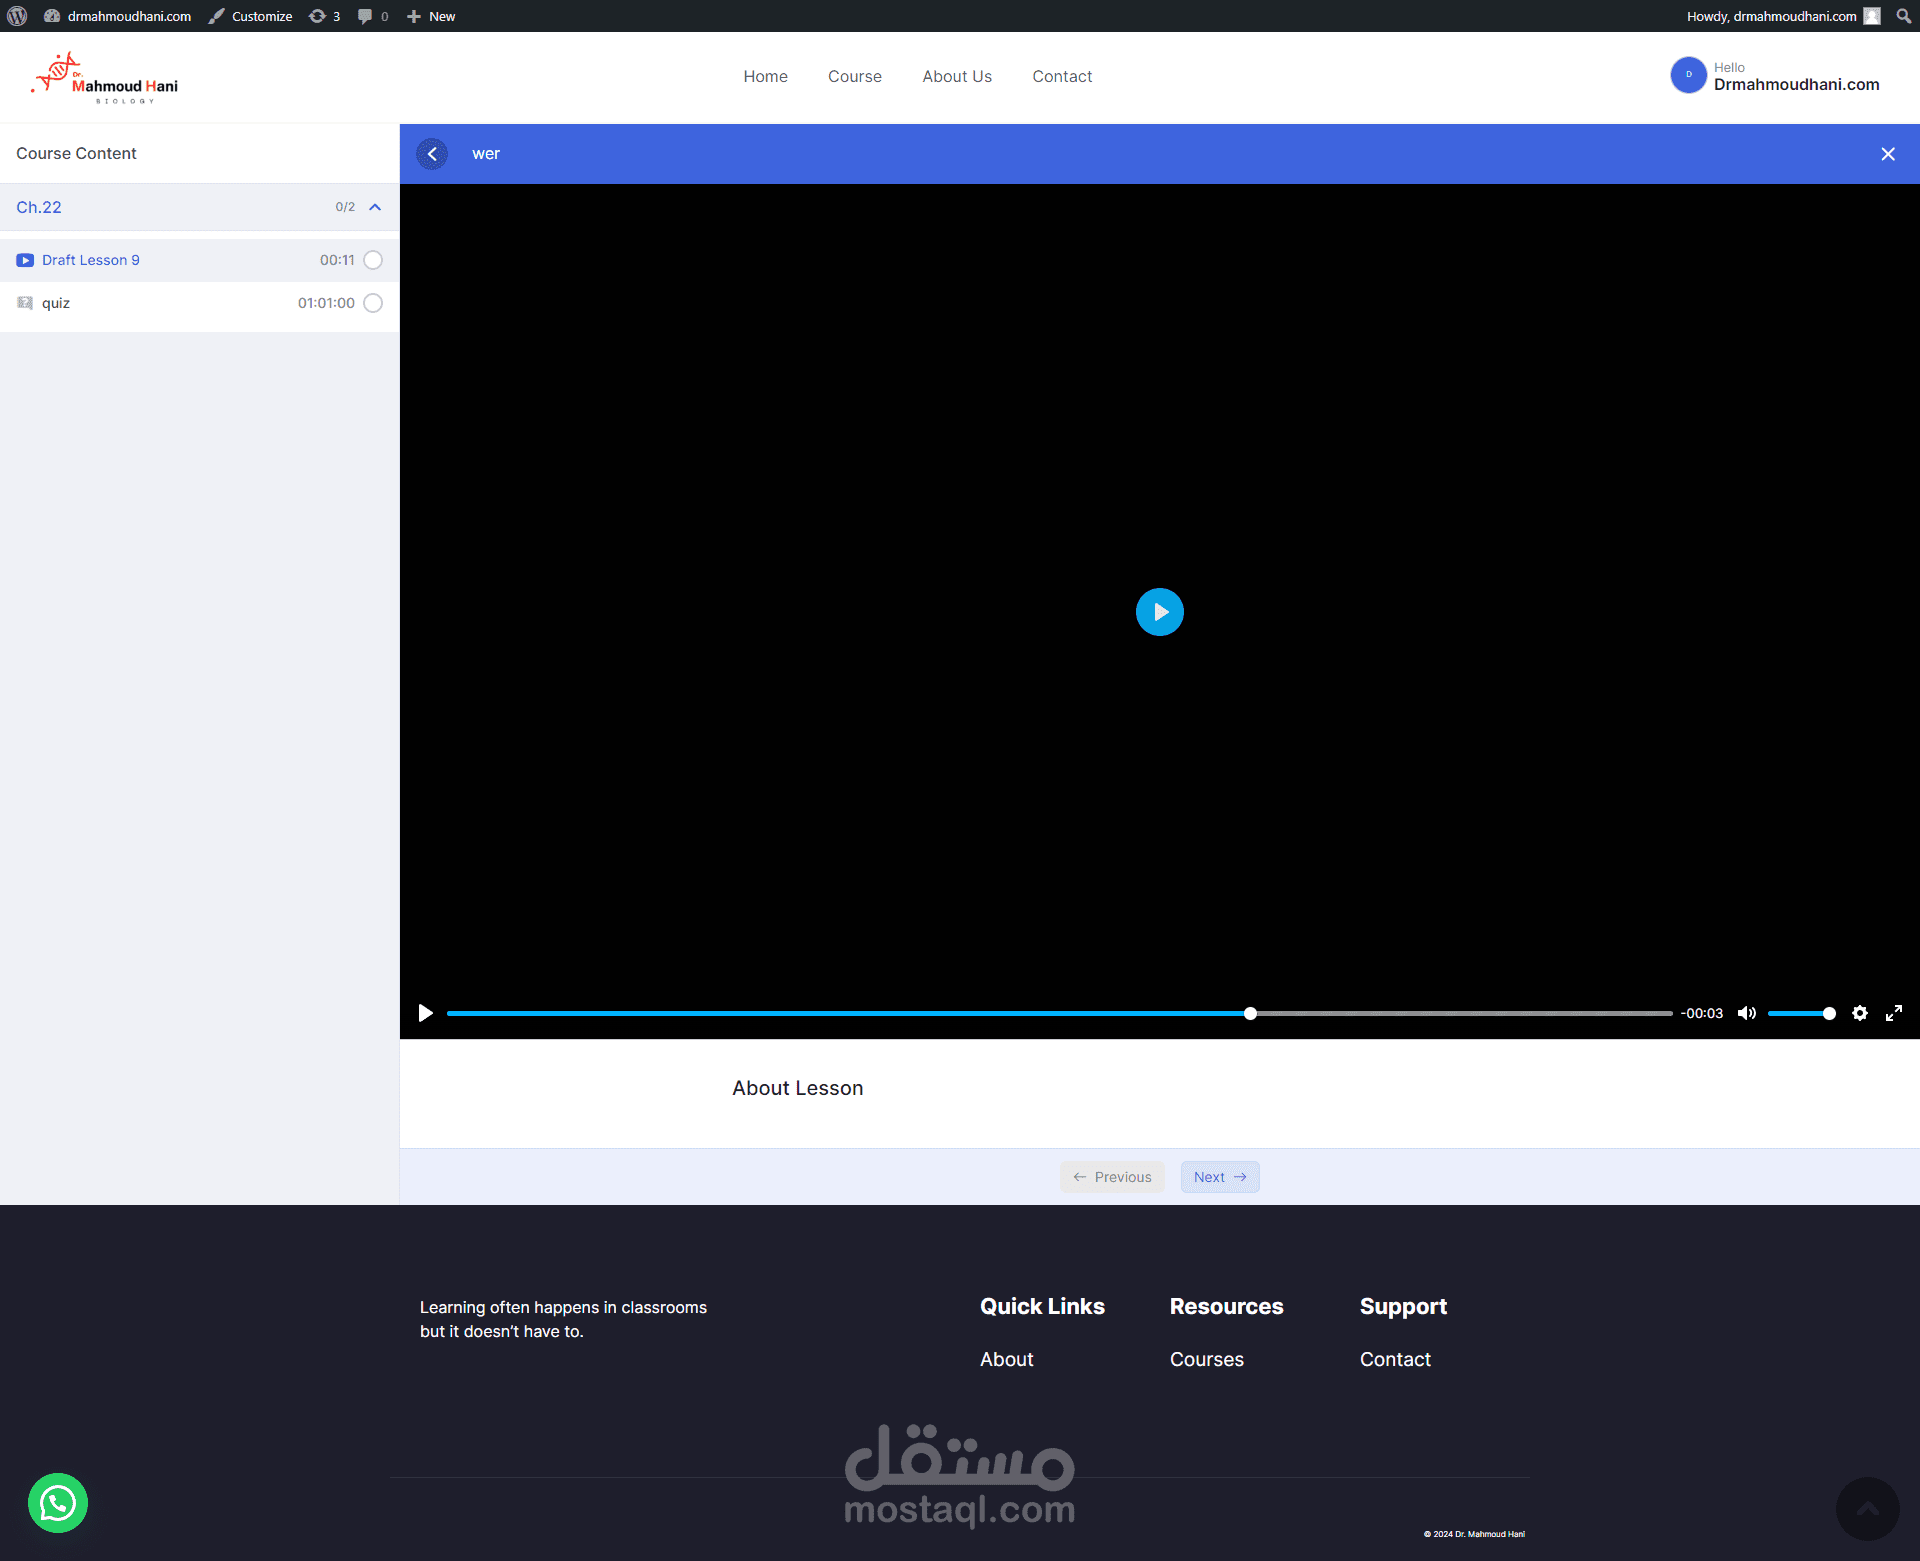Open the WordPress admin search icon
Viewport: 1920px width, 1561px height.
pyautogui.click(x=1903, y=16)
